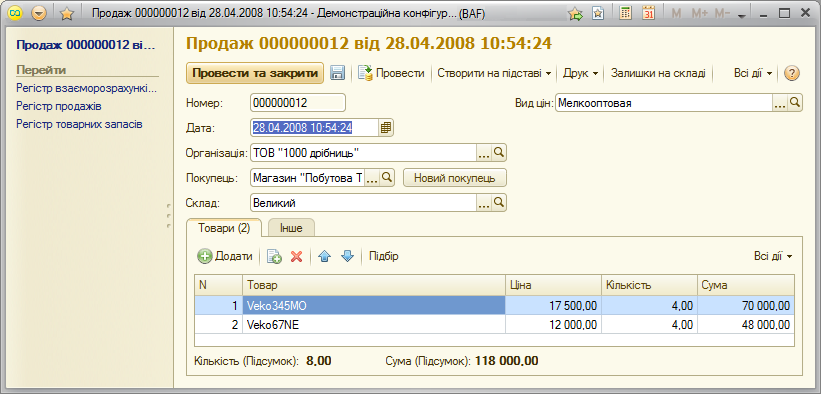Open Регістр товарних запасів link
This screenshot has height=394, width=821.
[x=79, y=124]
